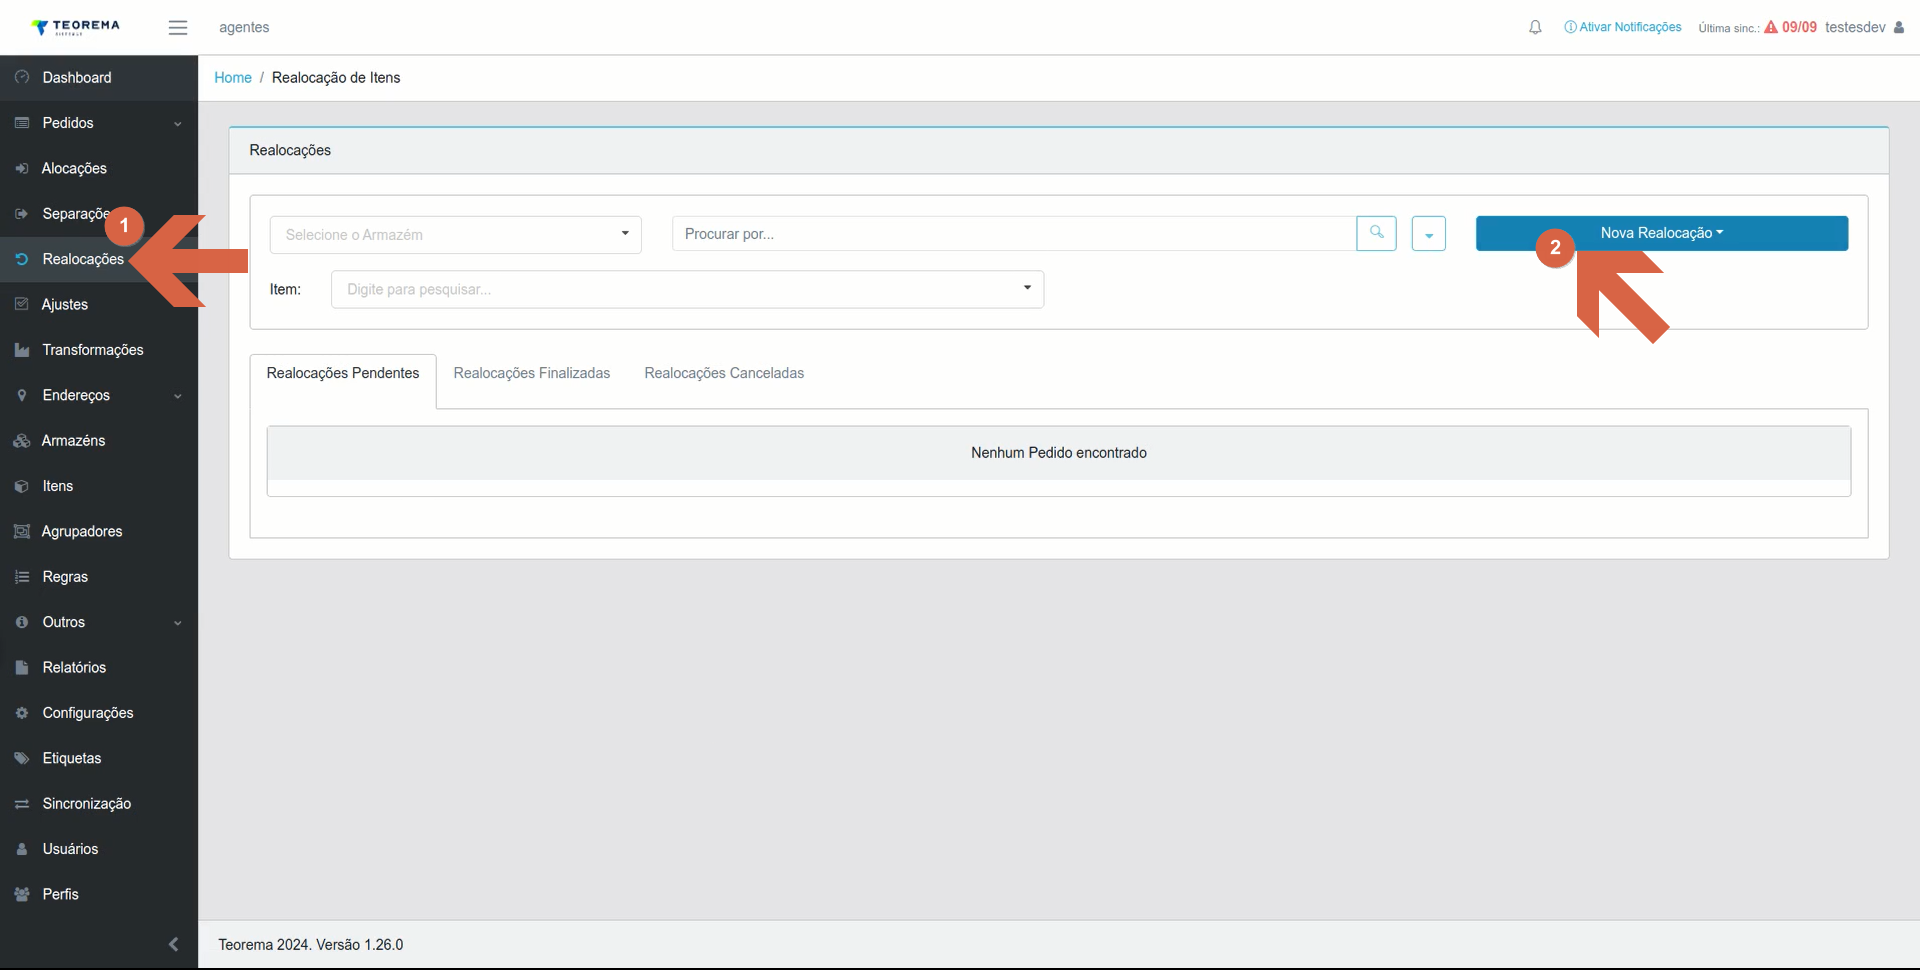Click the sync warning triangle icon

(1771, 27)
